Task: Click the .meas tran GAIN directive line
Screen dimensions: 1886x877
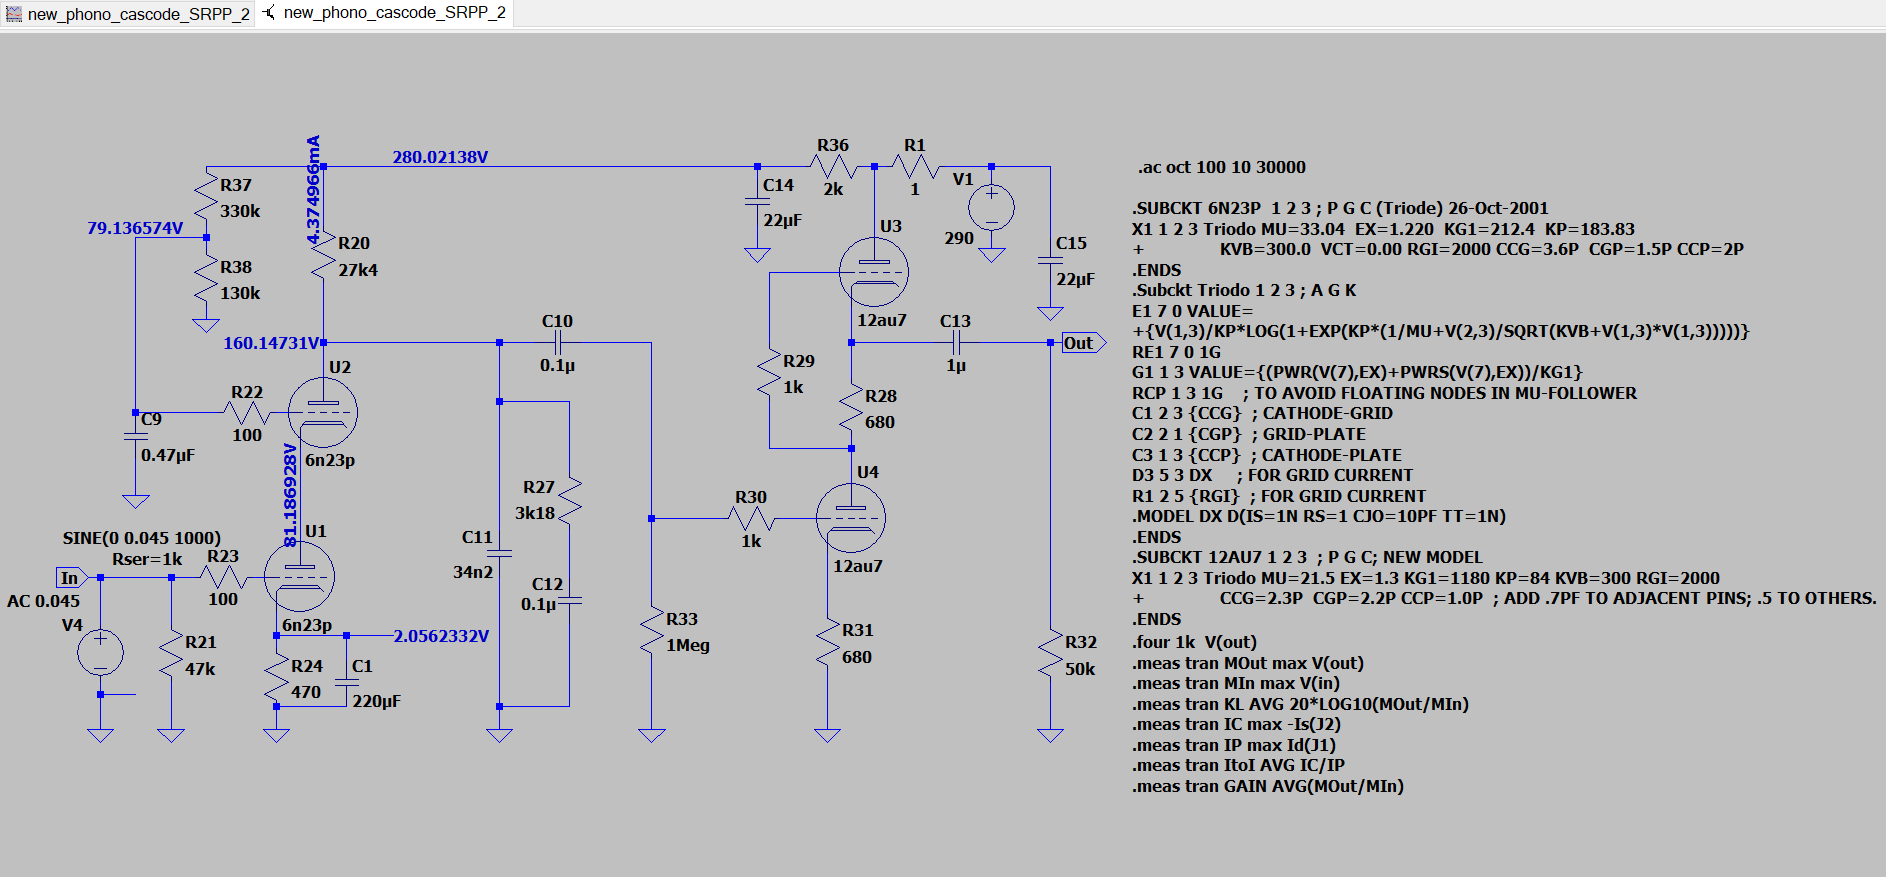Action: [x=1267, y=786]
